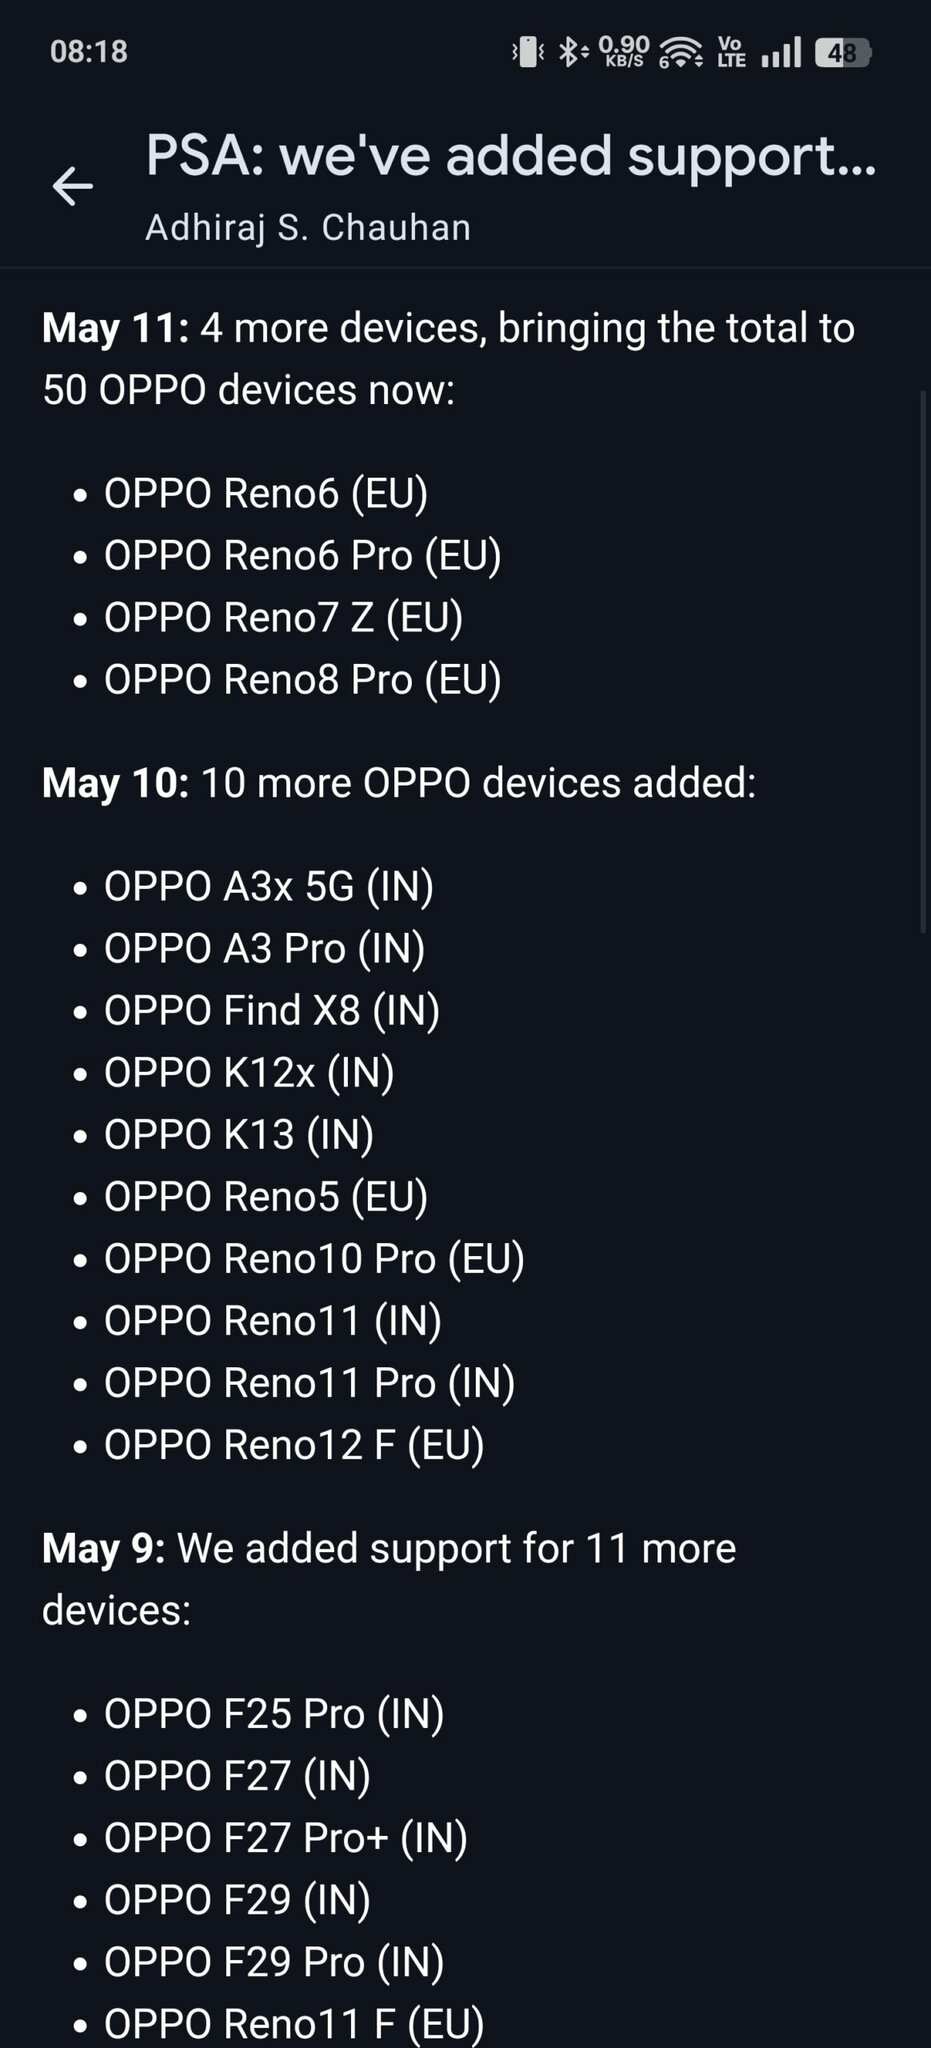Tap the back arrow icon

click(x=73, y=186)
